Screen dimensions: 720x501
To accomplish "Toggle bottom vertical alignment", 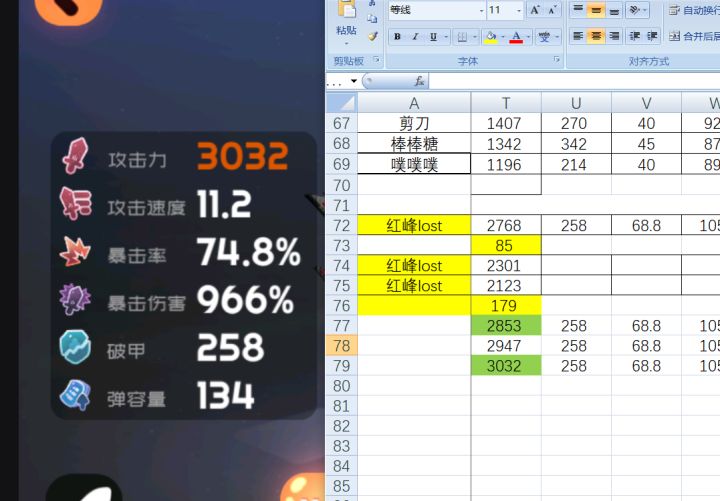I will click(614, 10).
